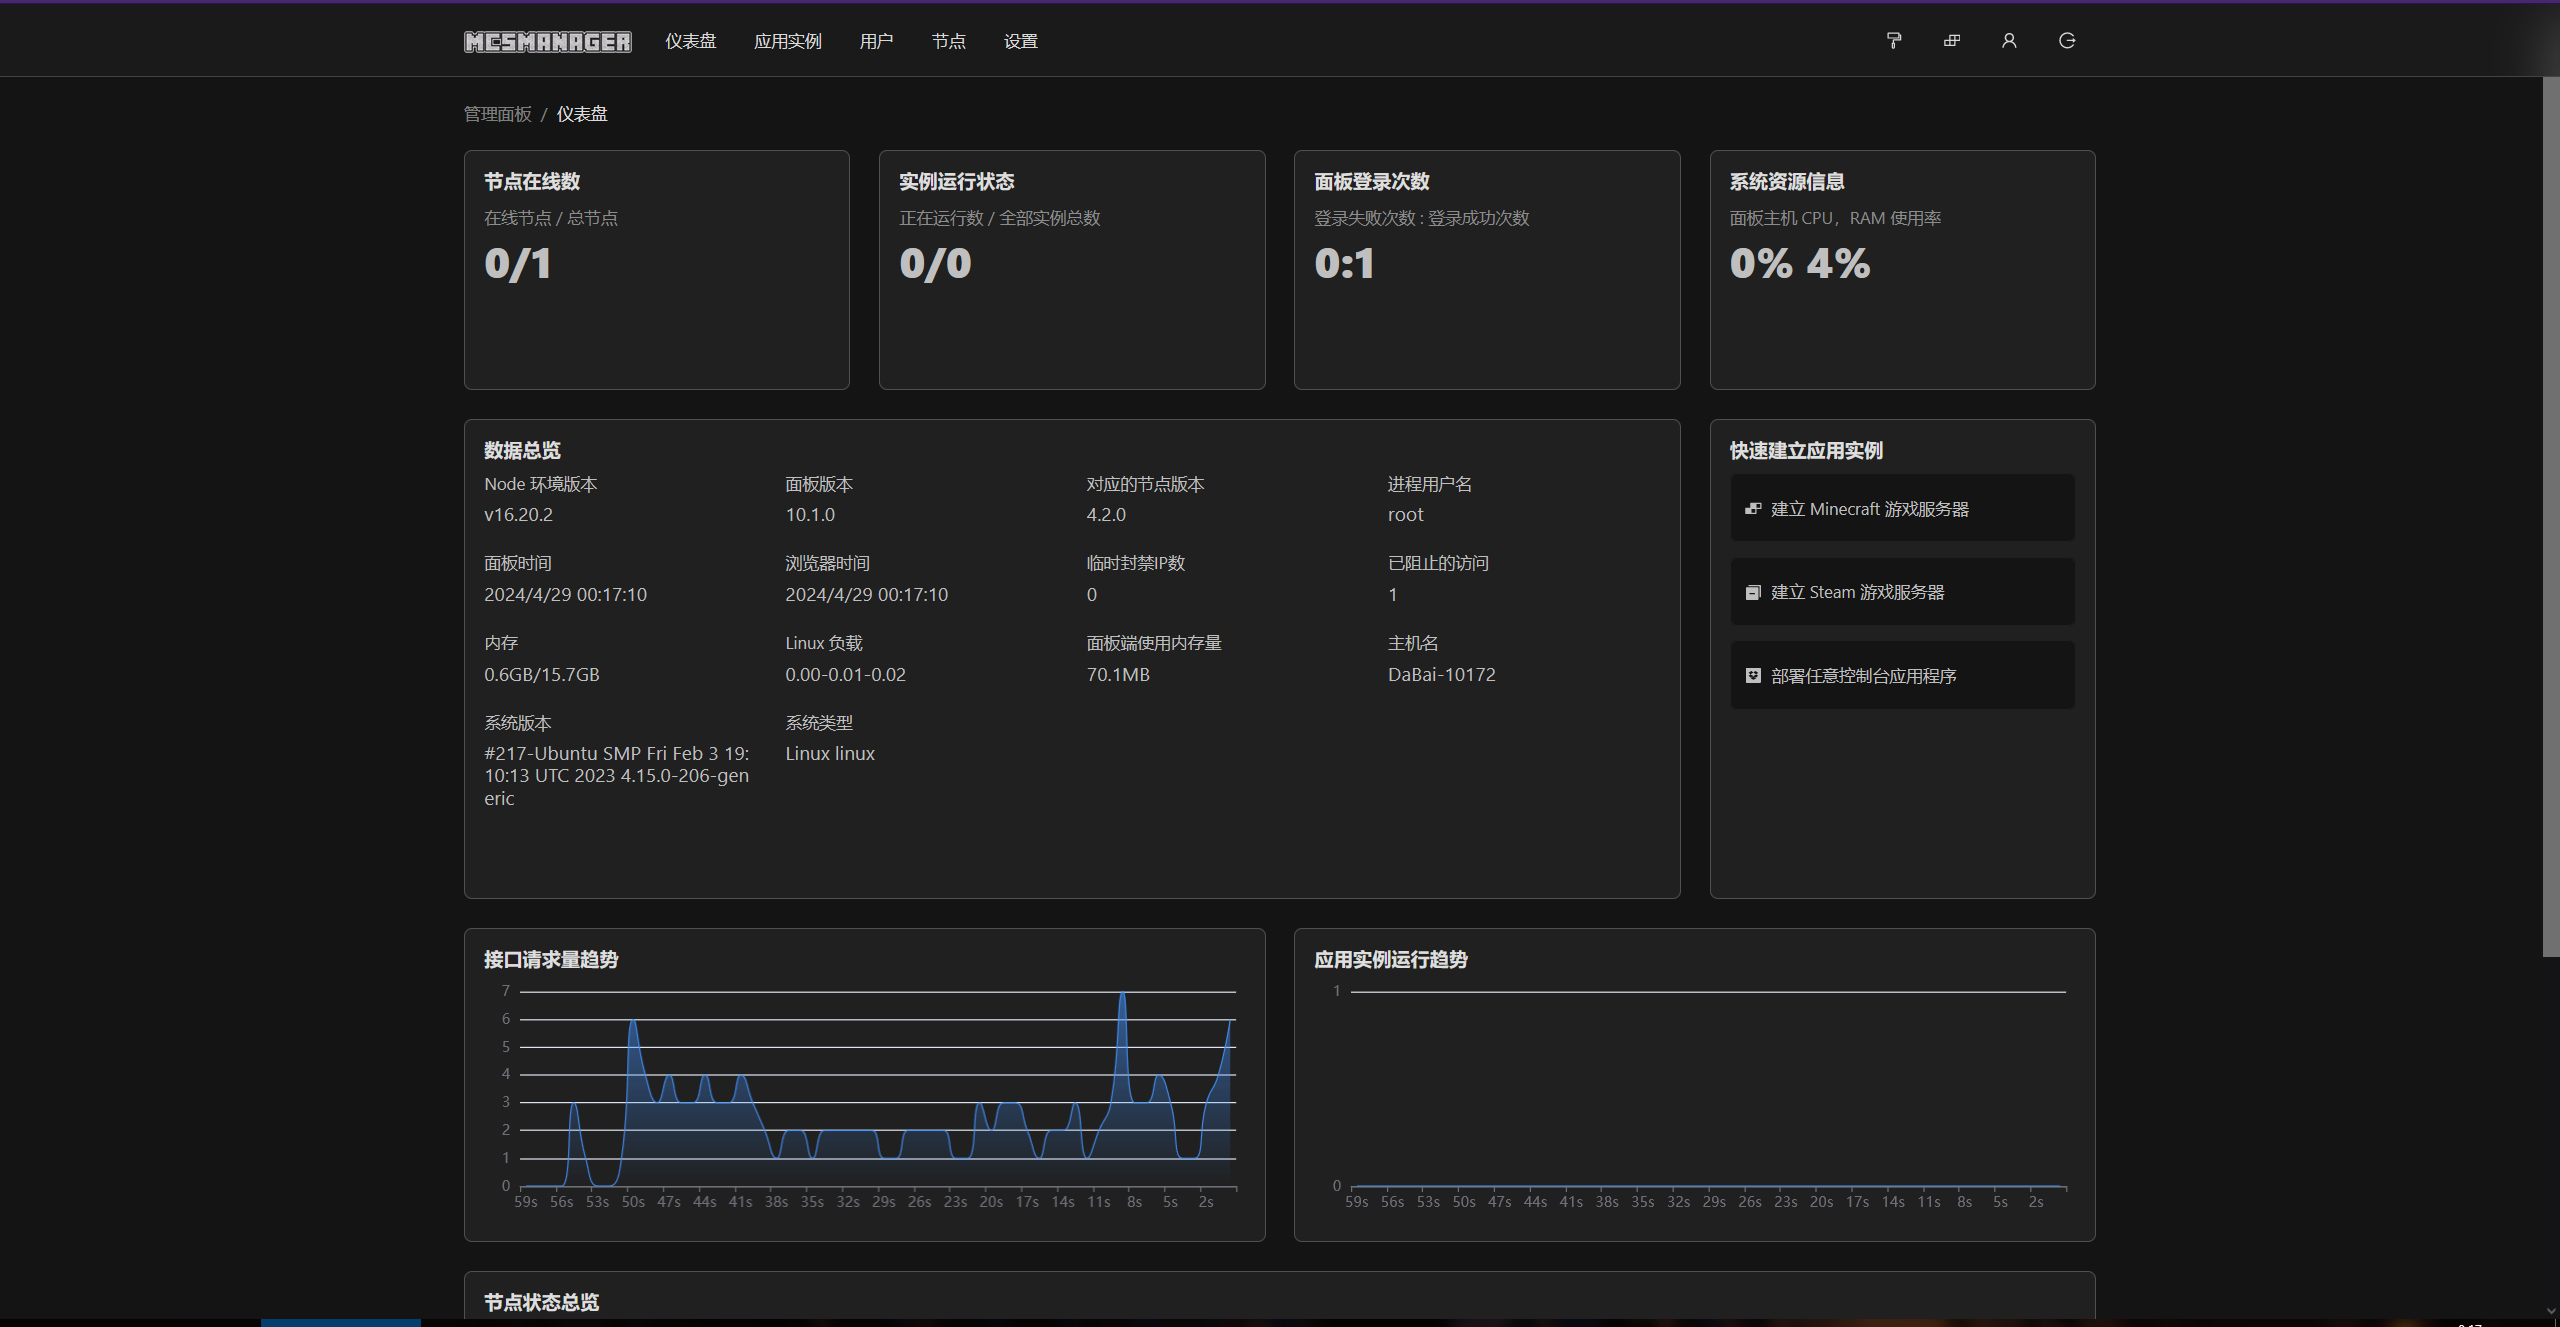Click the value under the 浏览器时间 label
2560x1327 pixels.
point(866,595)
